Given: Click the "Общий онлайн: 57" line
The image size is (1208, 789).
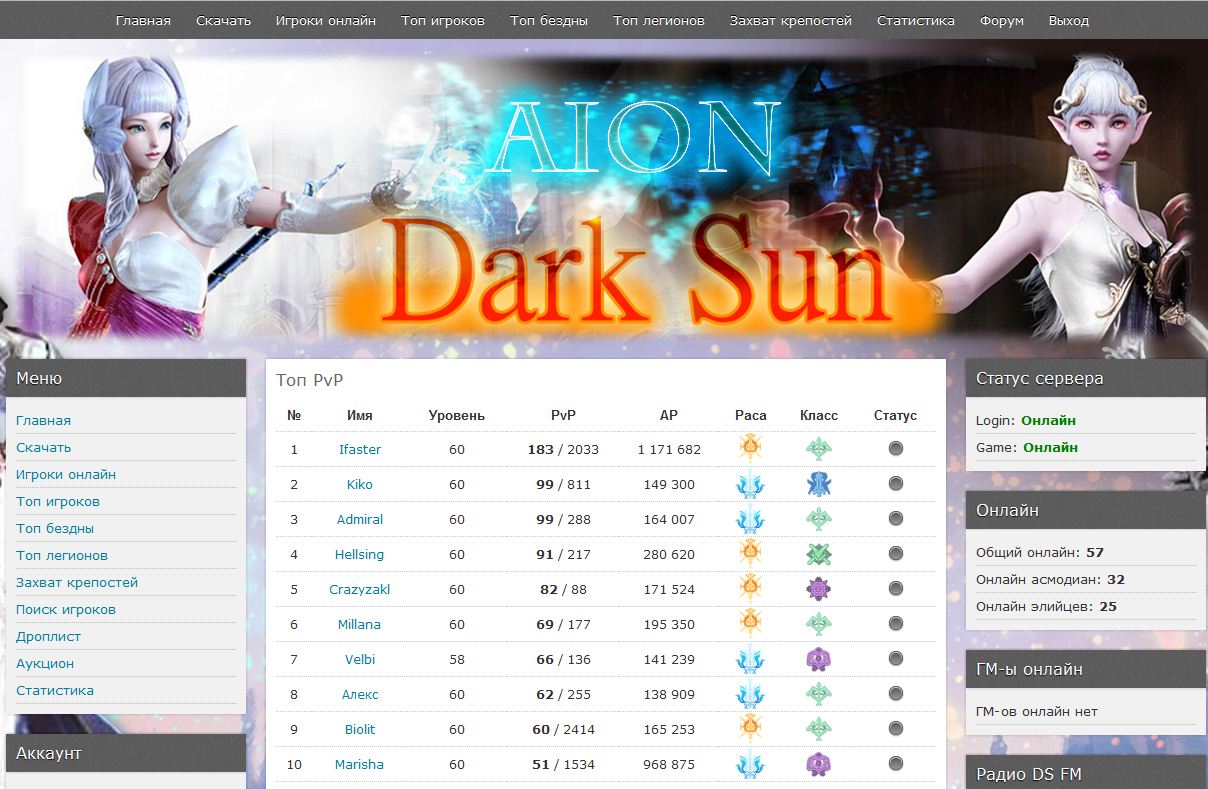Looking at the screenshot, I should 1040,552.
